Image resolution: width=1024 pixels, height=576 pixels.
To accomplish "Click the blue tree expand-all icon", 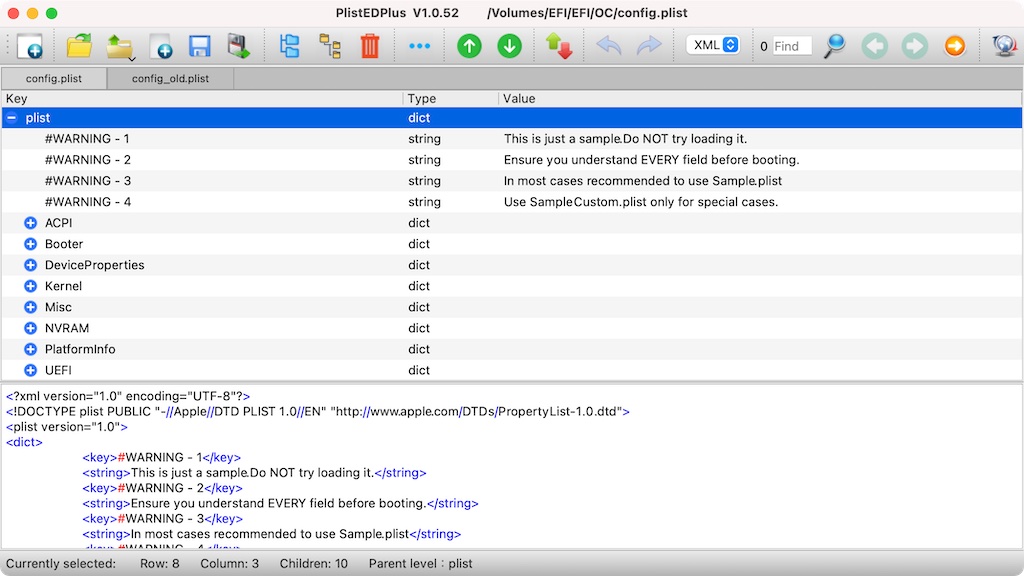I will (x=289, y=46).
